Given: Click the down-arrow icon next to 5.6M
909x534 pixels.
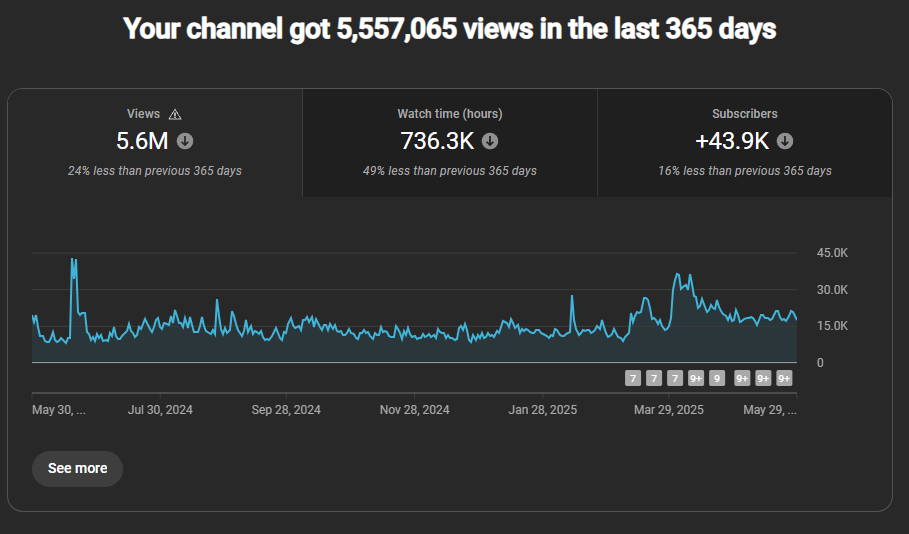Looking at the screenshot, I should click(185, 141).
